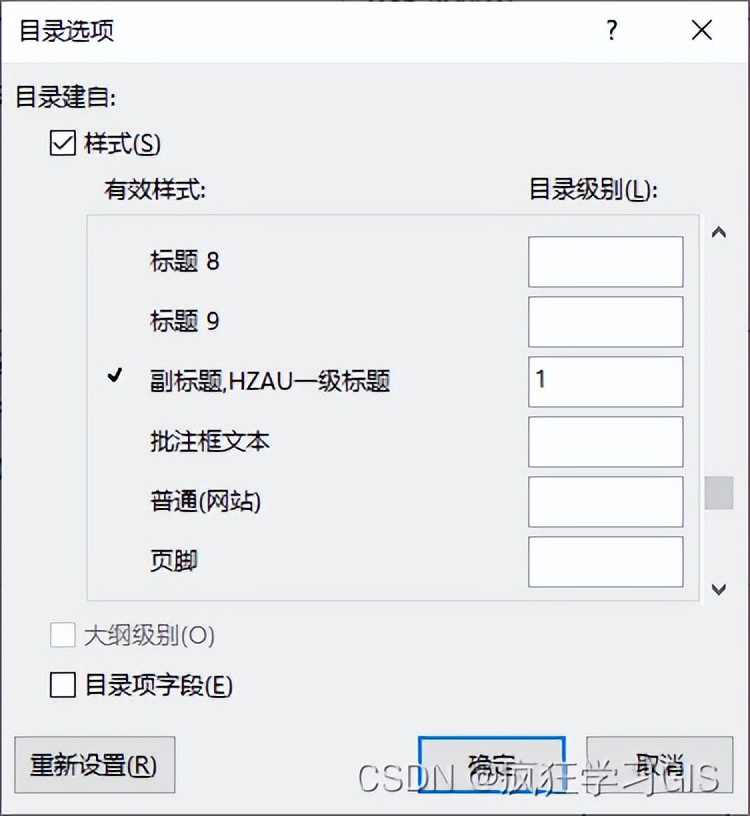Click the level field next to 页脚
750x816 pixels.
coord(605,561)
